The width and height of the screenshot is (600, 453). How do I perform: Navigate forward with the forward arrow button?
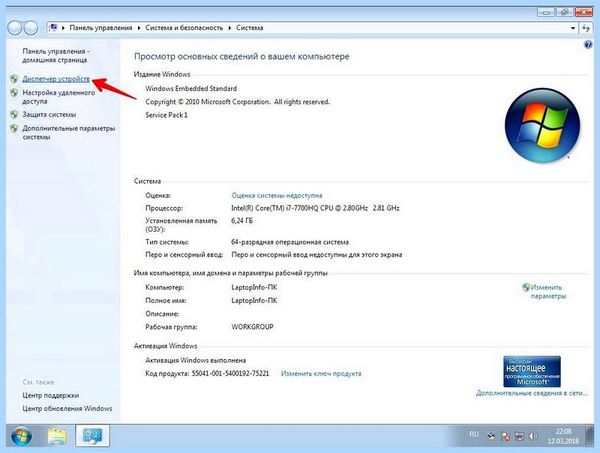[x=31, y=28]
